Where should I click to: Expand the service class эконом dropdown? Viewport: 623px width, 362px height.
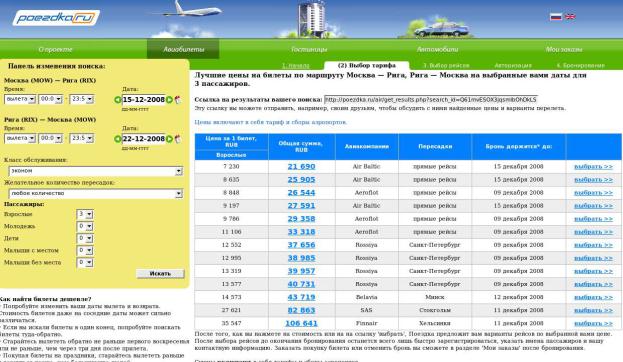[95, 171]
